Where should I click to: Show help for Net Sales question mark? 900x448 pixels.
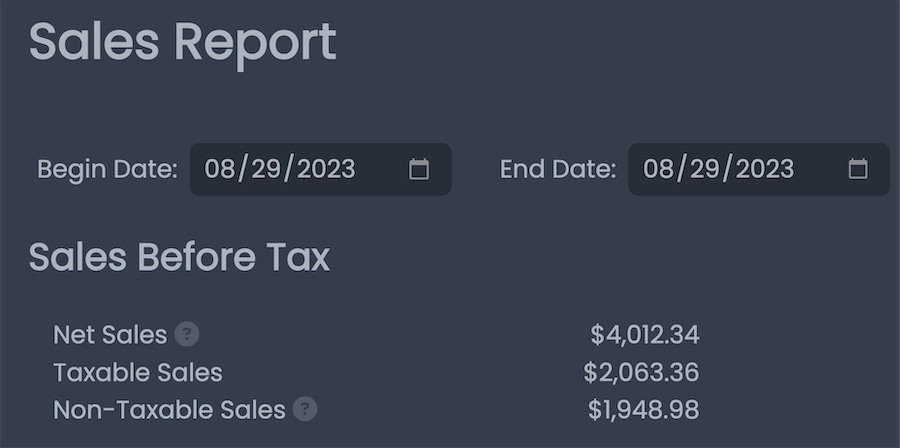coord(187,334)
